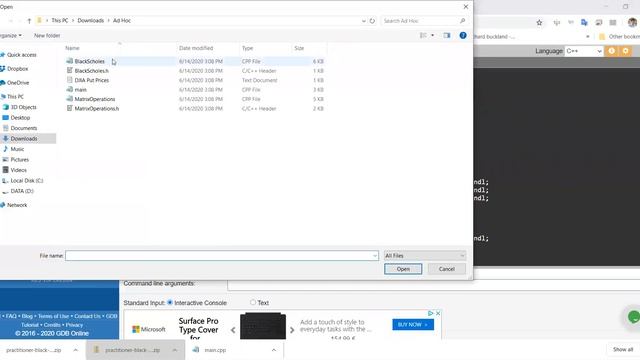Click the DJIA Put Prices document icon
The image size is (640, 360).
(69, 80)
